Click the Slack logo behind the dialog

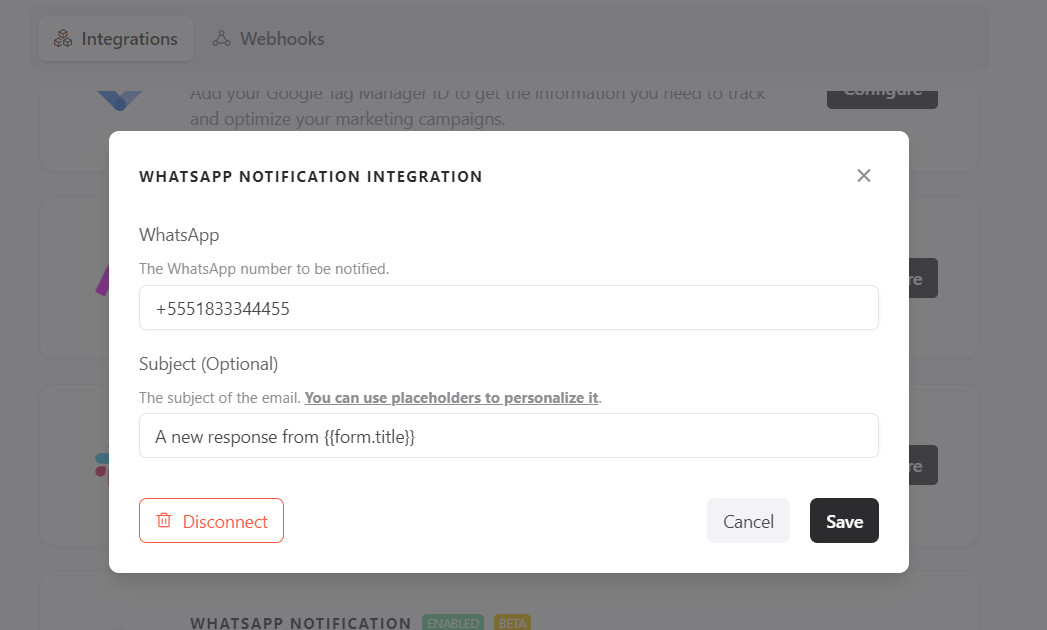(102, 465)
